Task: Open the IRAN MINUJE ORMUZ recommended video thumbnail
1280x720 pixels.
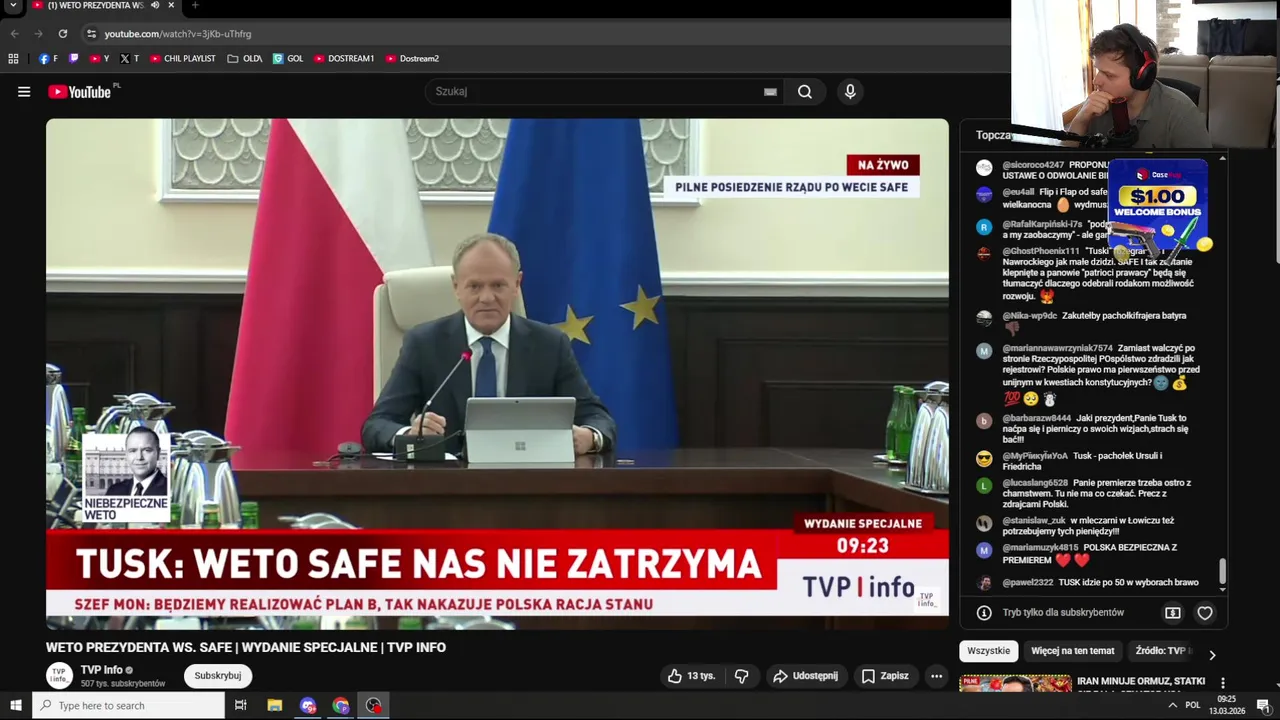Action: point(1015,684)
